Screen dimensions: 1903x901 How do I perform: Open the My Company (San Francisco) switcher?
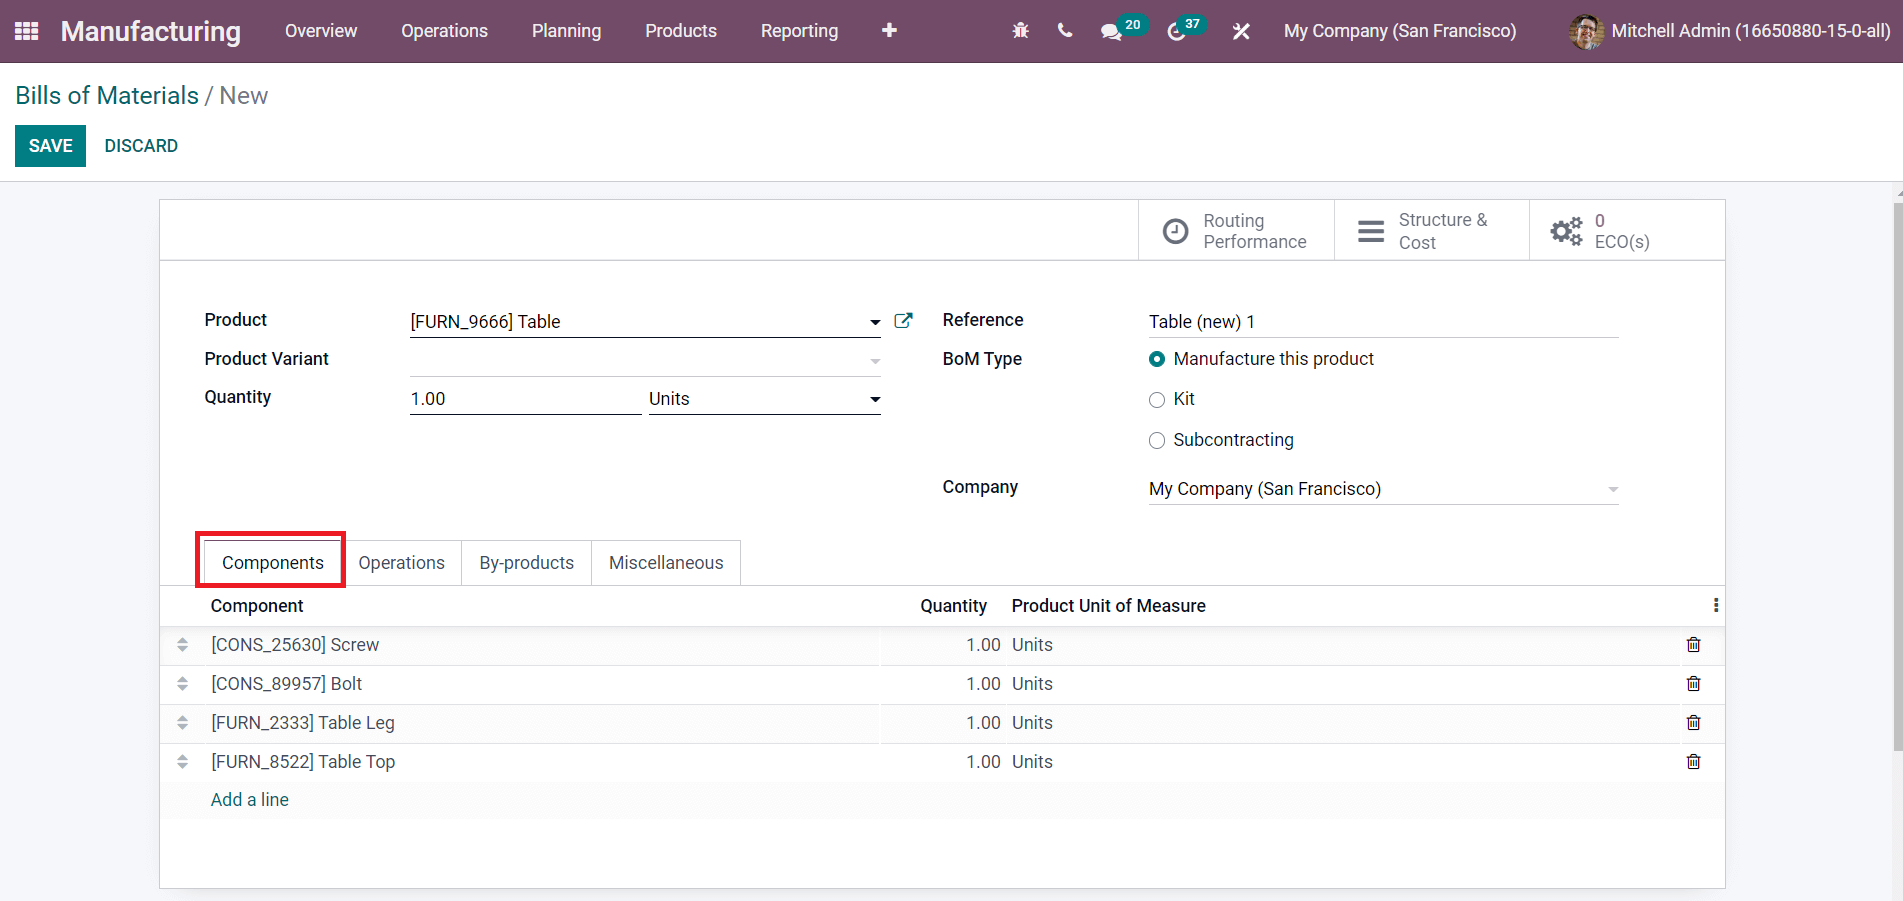1400,31
